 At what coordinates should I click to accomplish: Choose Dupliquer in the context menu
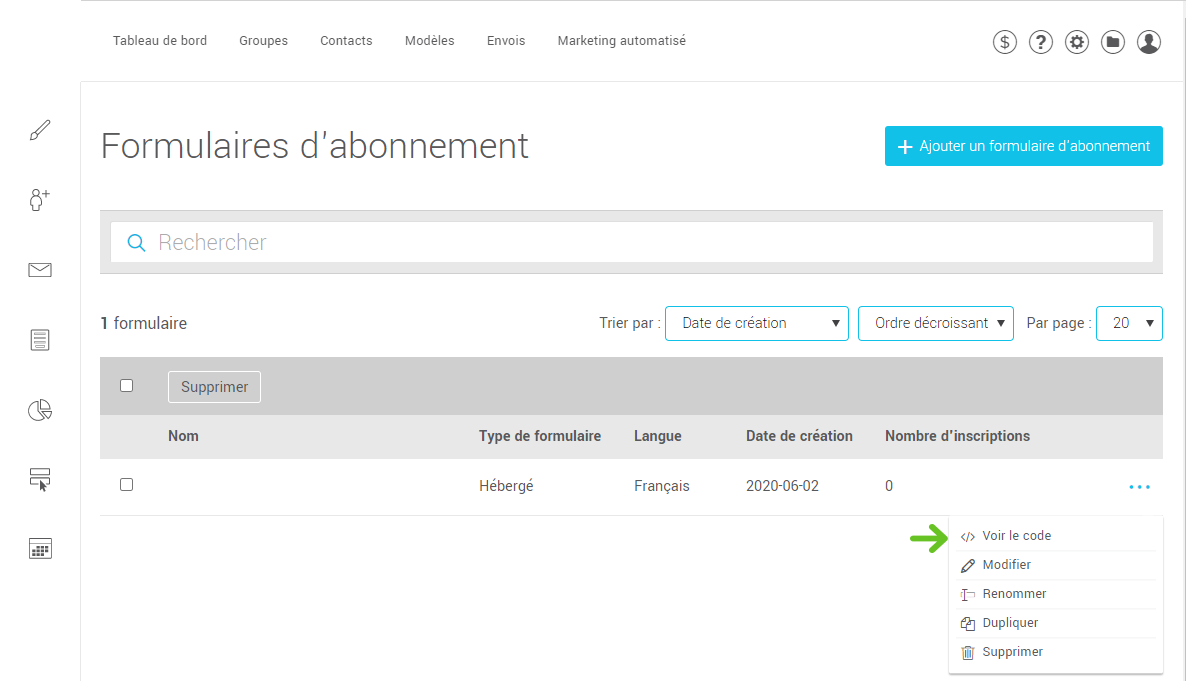pyautogui.click(x=1010, y=623)
